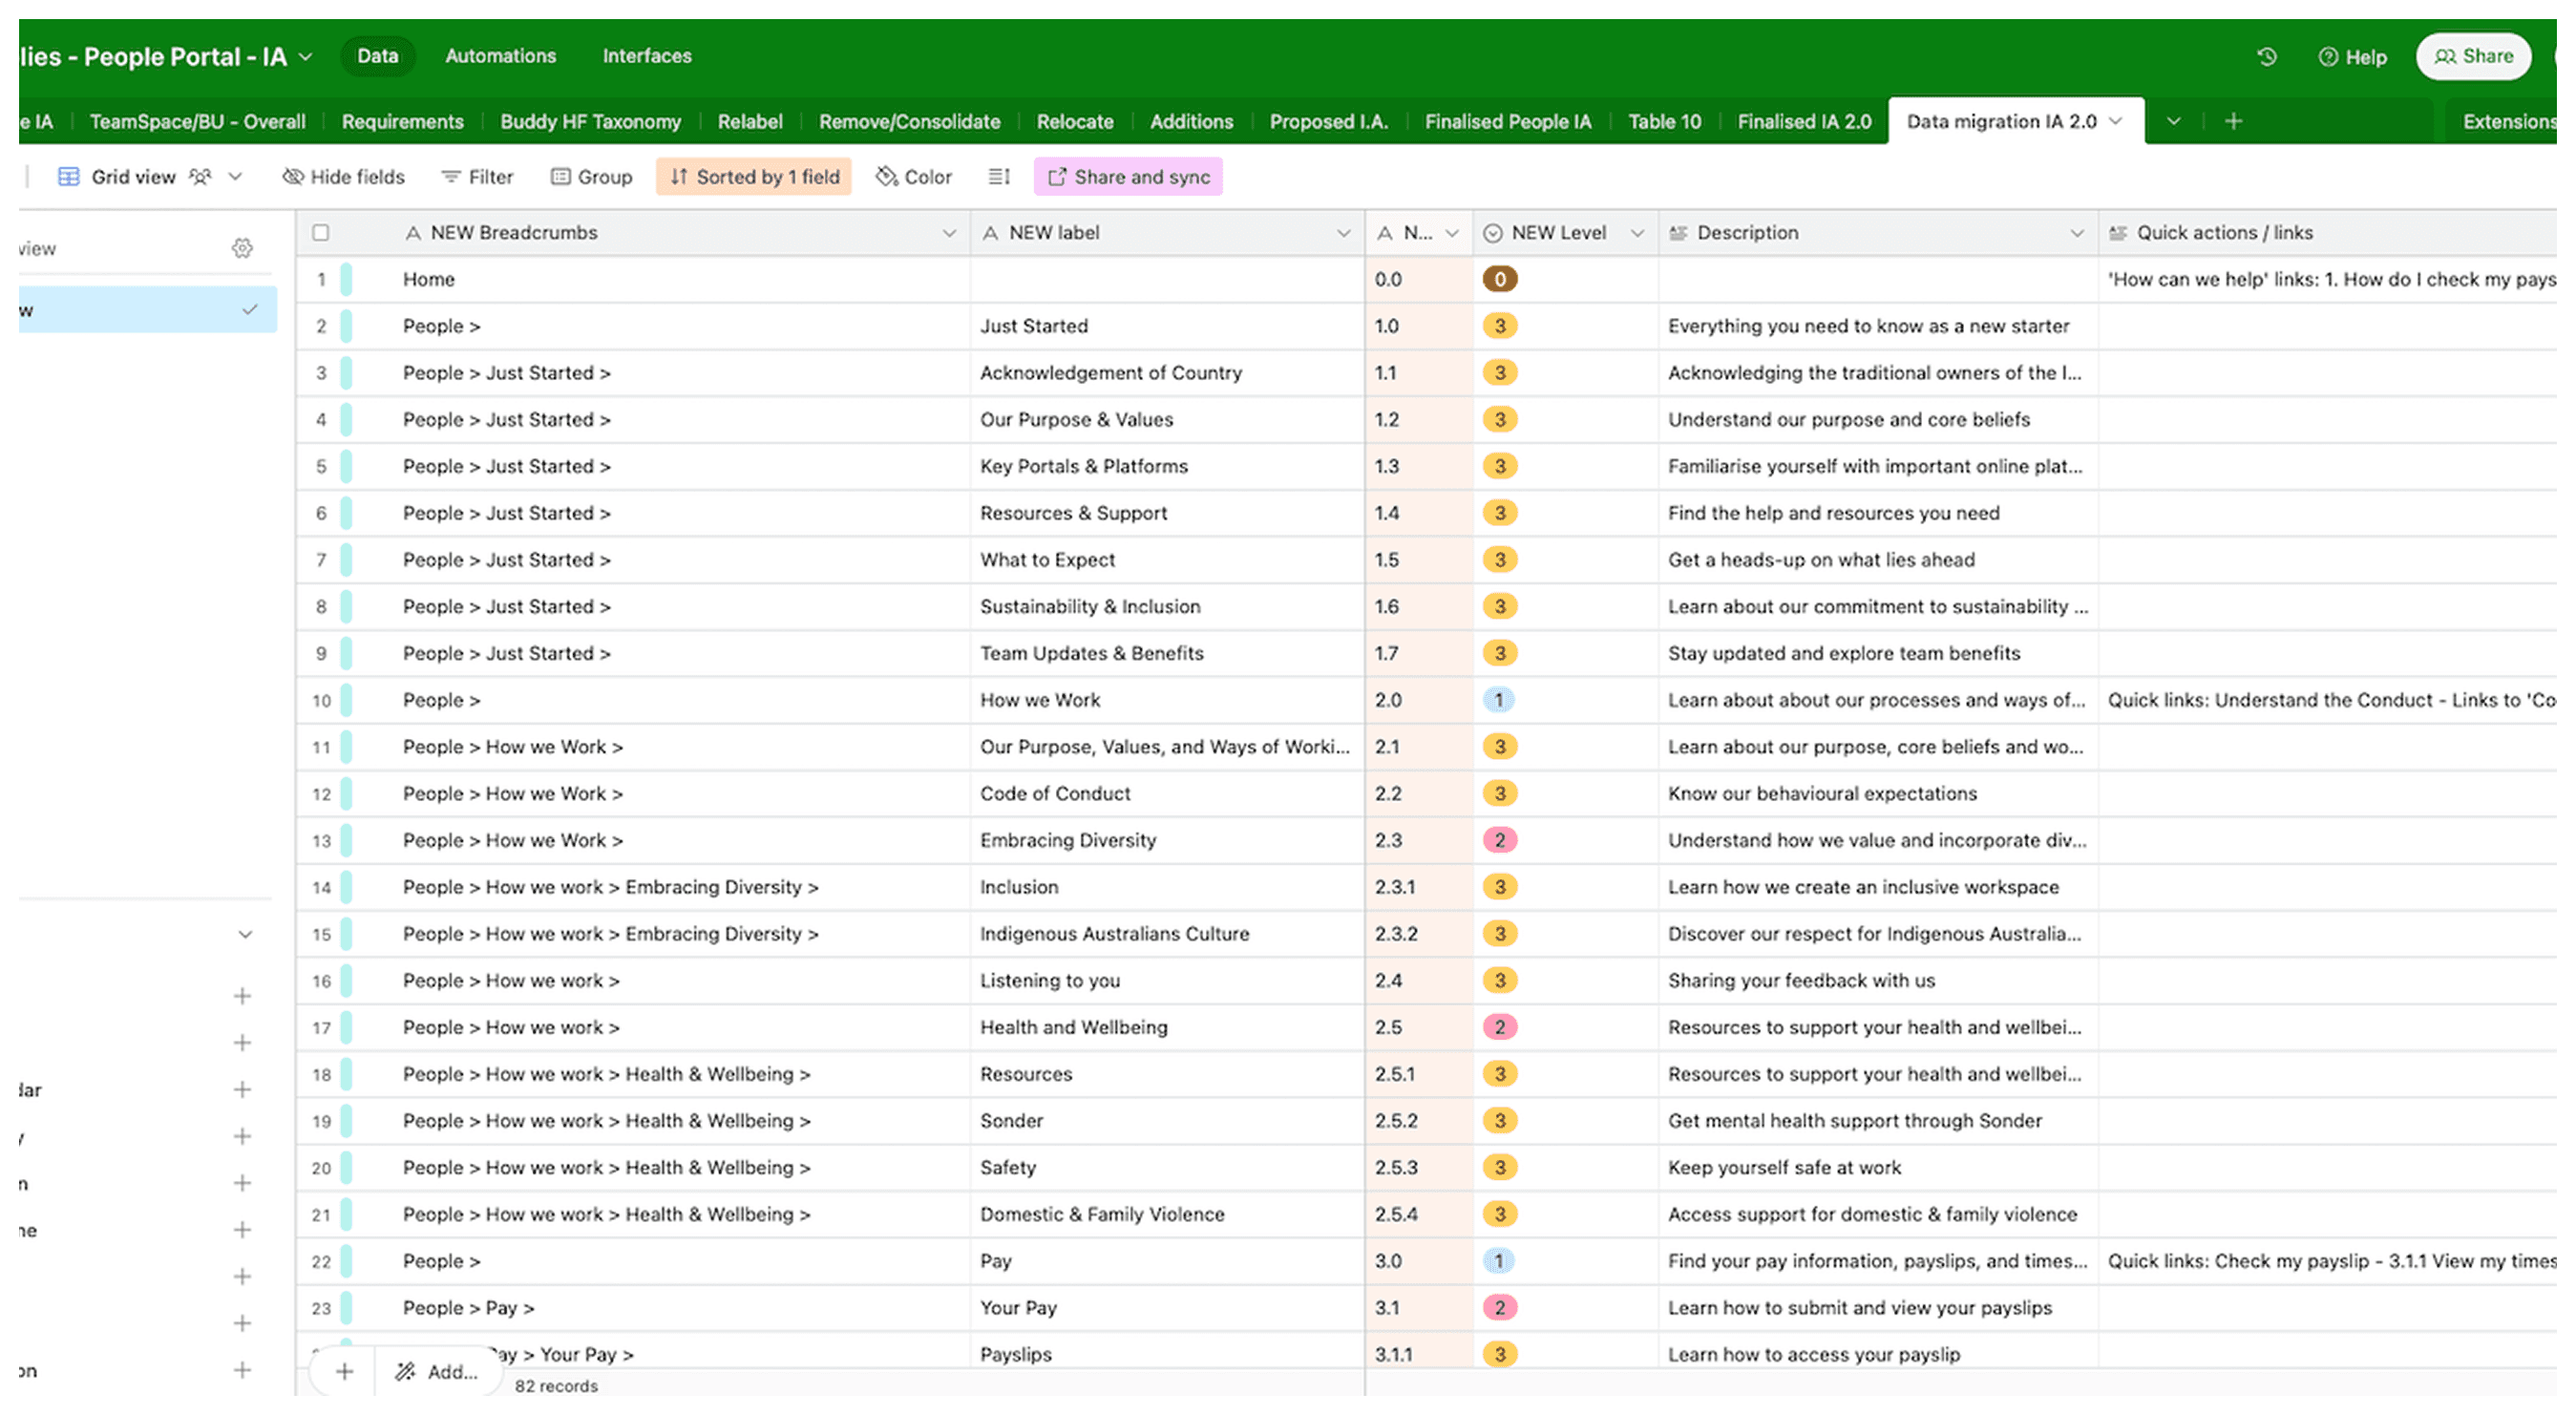This screenshot has width=2576, height=1415.
Task: Open the Finalised People IA table tab
Action: tap(1508, 121)
